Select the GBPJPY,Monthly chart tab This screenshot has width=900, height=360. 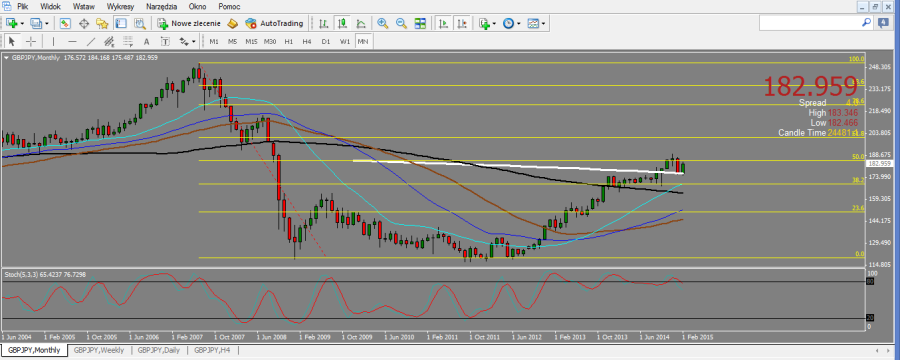pos(33,350)
